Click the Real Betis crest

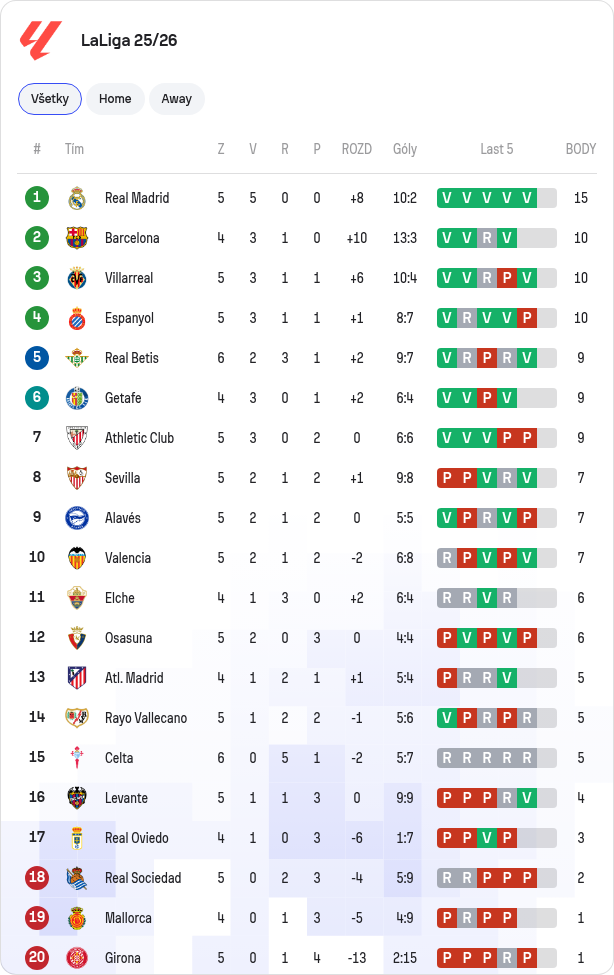[77, 358]
